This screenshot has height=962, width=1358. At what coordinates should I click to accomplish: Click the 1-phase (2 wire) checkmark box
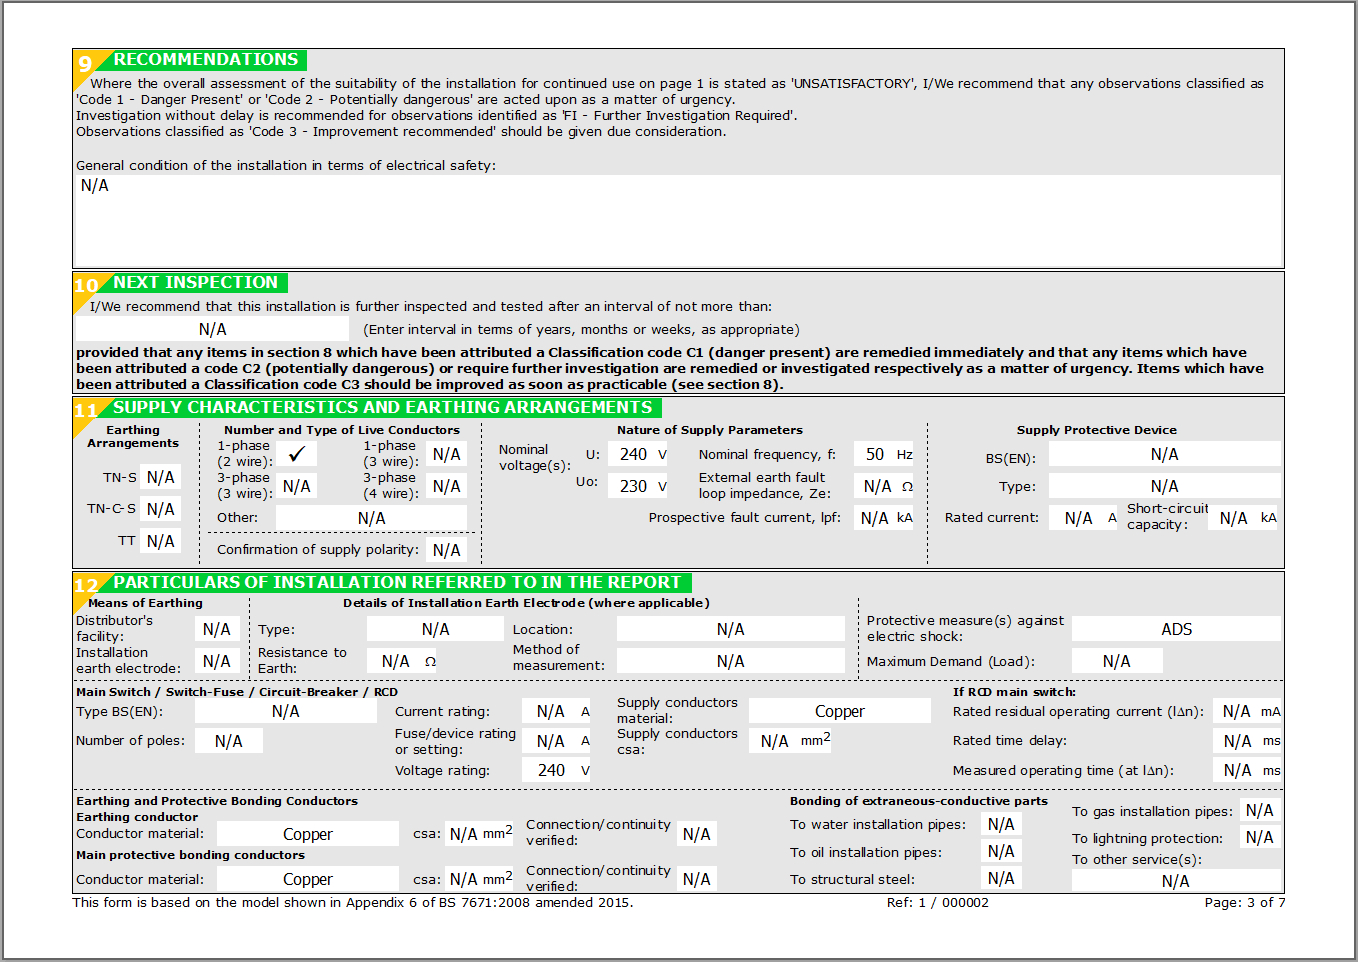tap(297, 454)
